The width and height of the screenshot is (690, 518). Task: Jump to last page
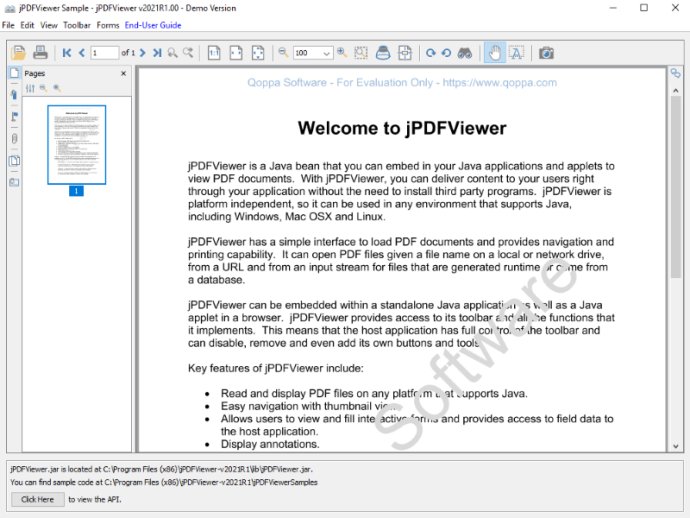click(x=157, y=53)
